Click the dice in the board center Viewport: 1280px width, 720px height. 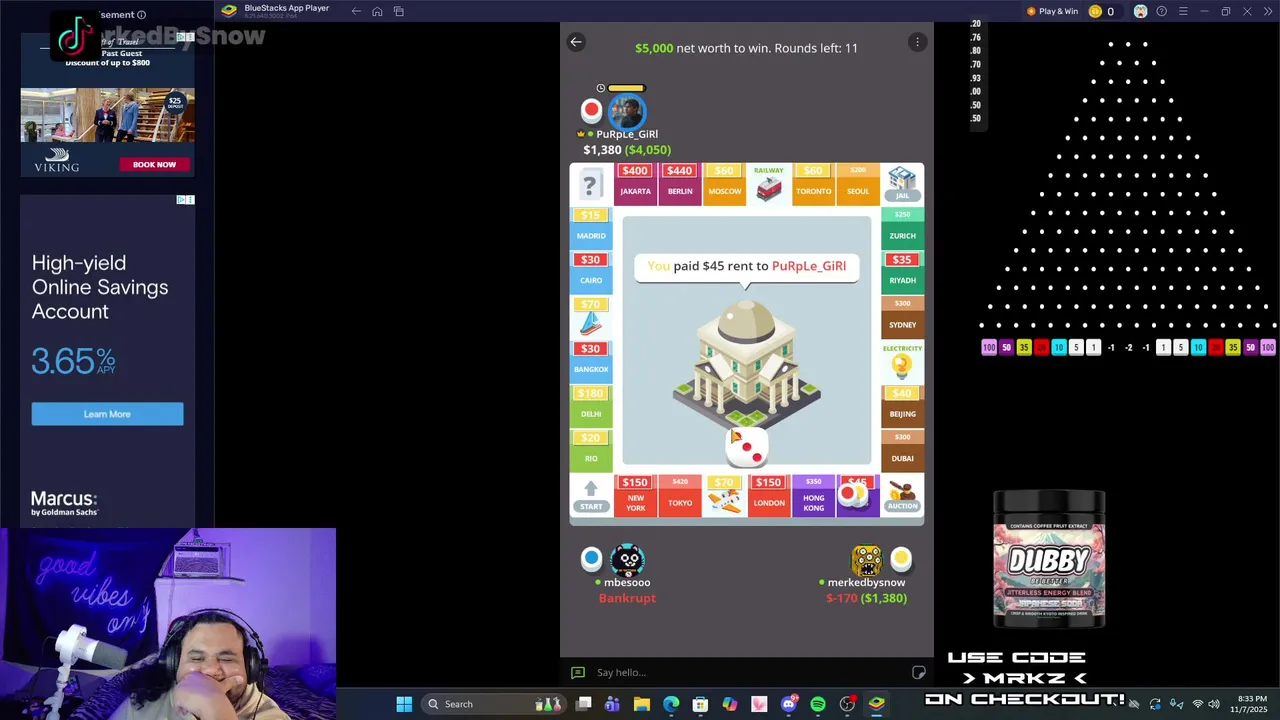(746, 447)
